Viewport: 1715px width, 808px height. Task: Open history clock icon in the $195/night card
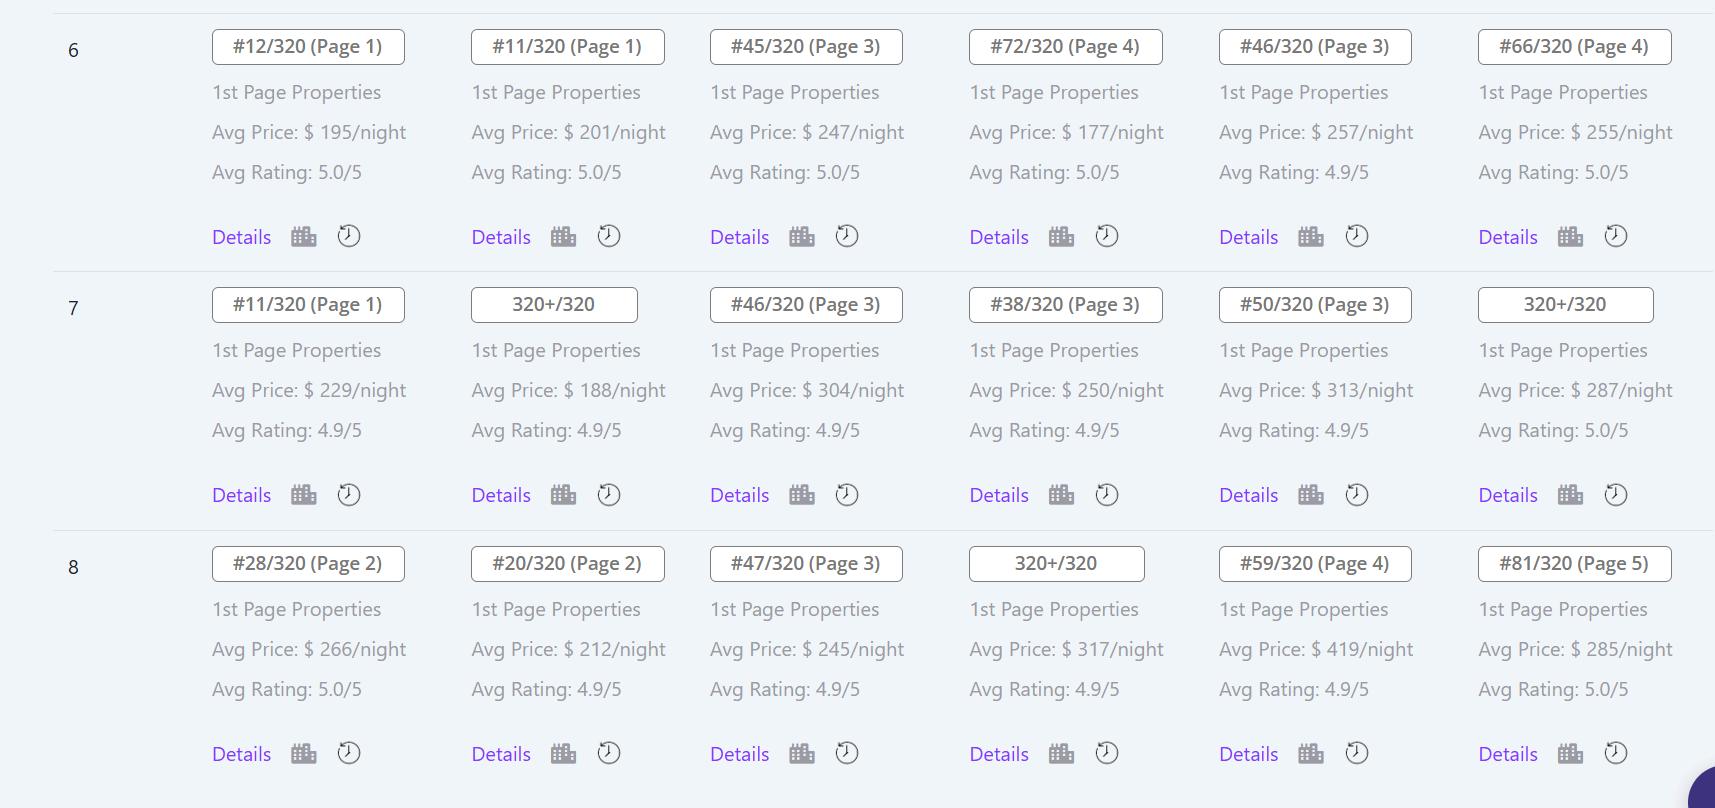349,236
